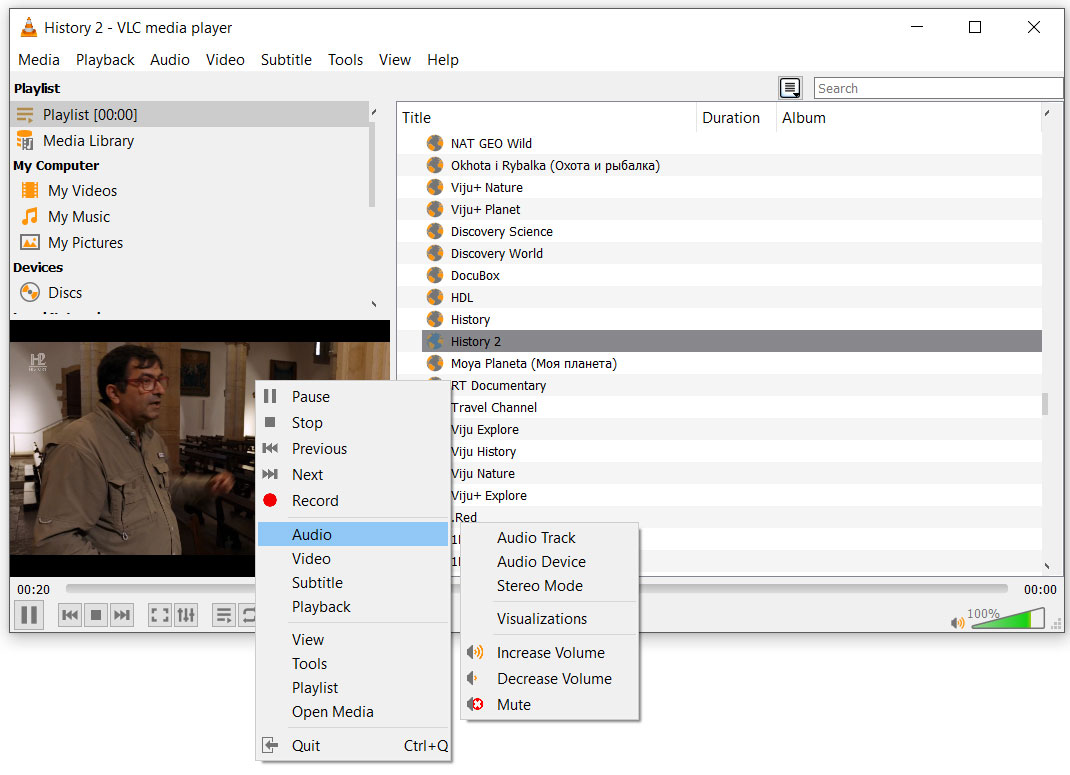Expand the Playback context submenu
This screenshot has height=775, width=1070.
[353, 606]
